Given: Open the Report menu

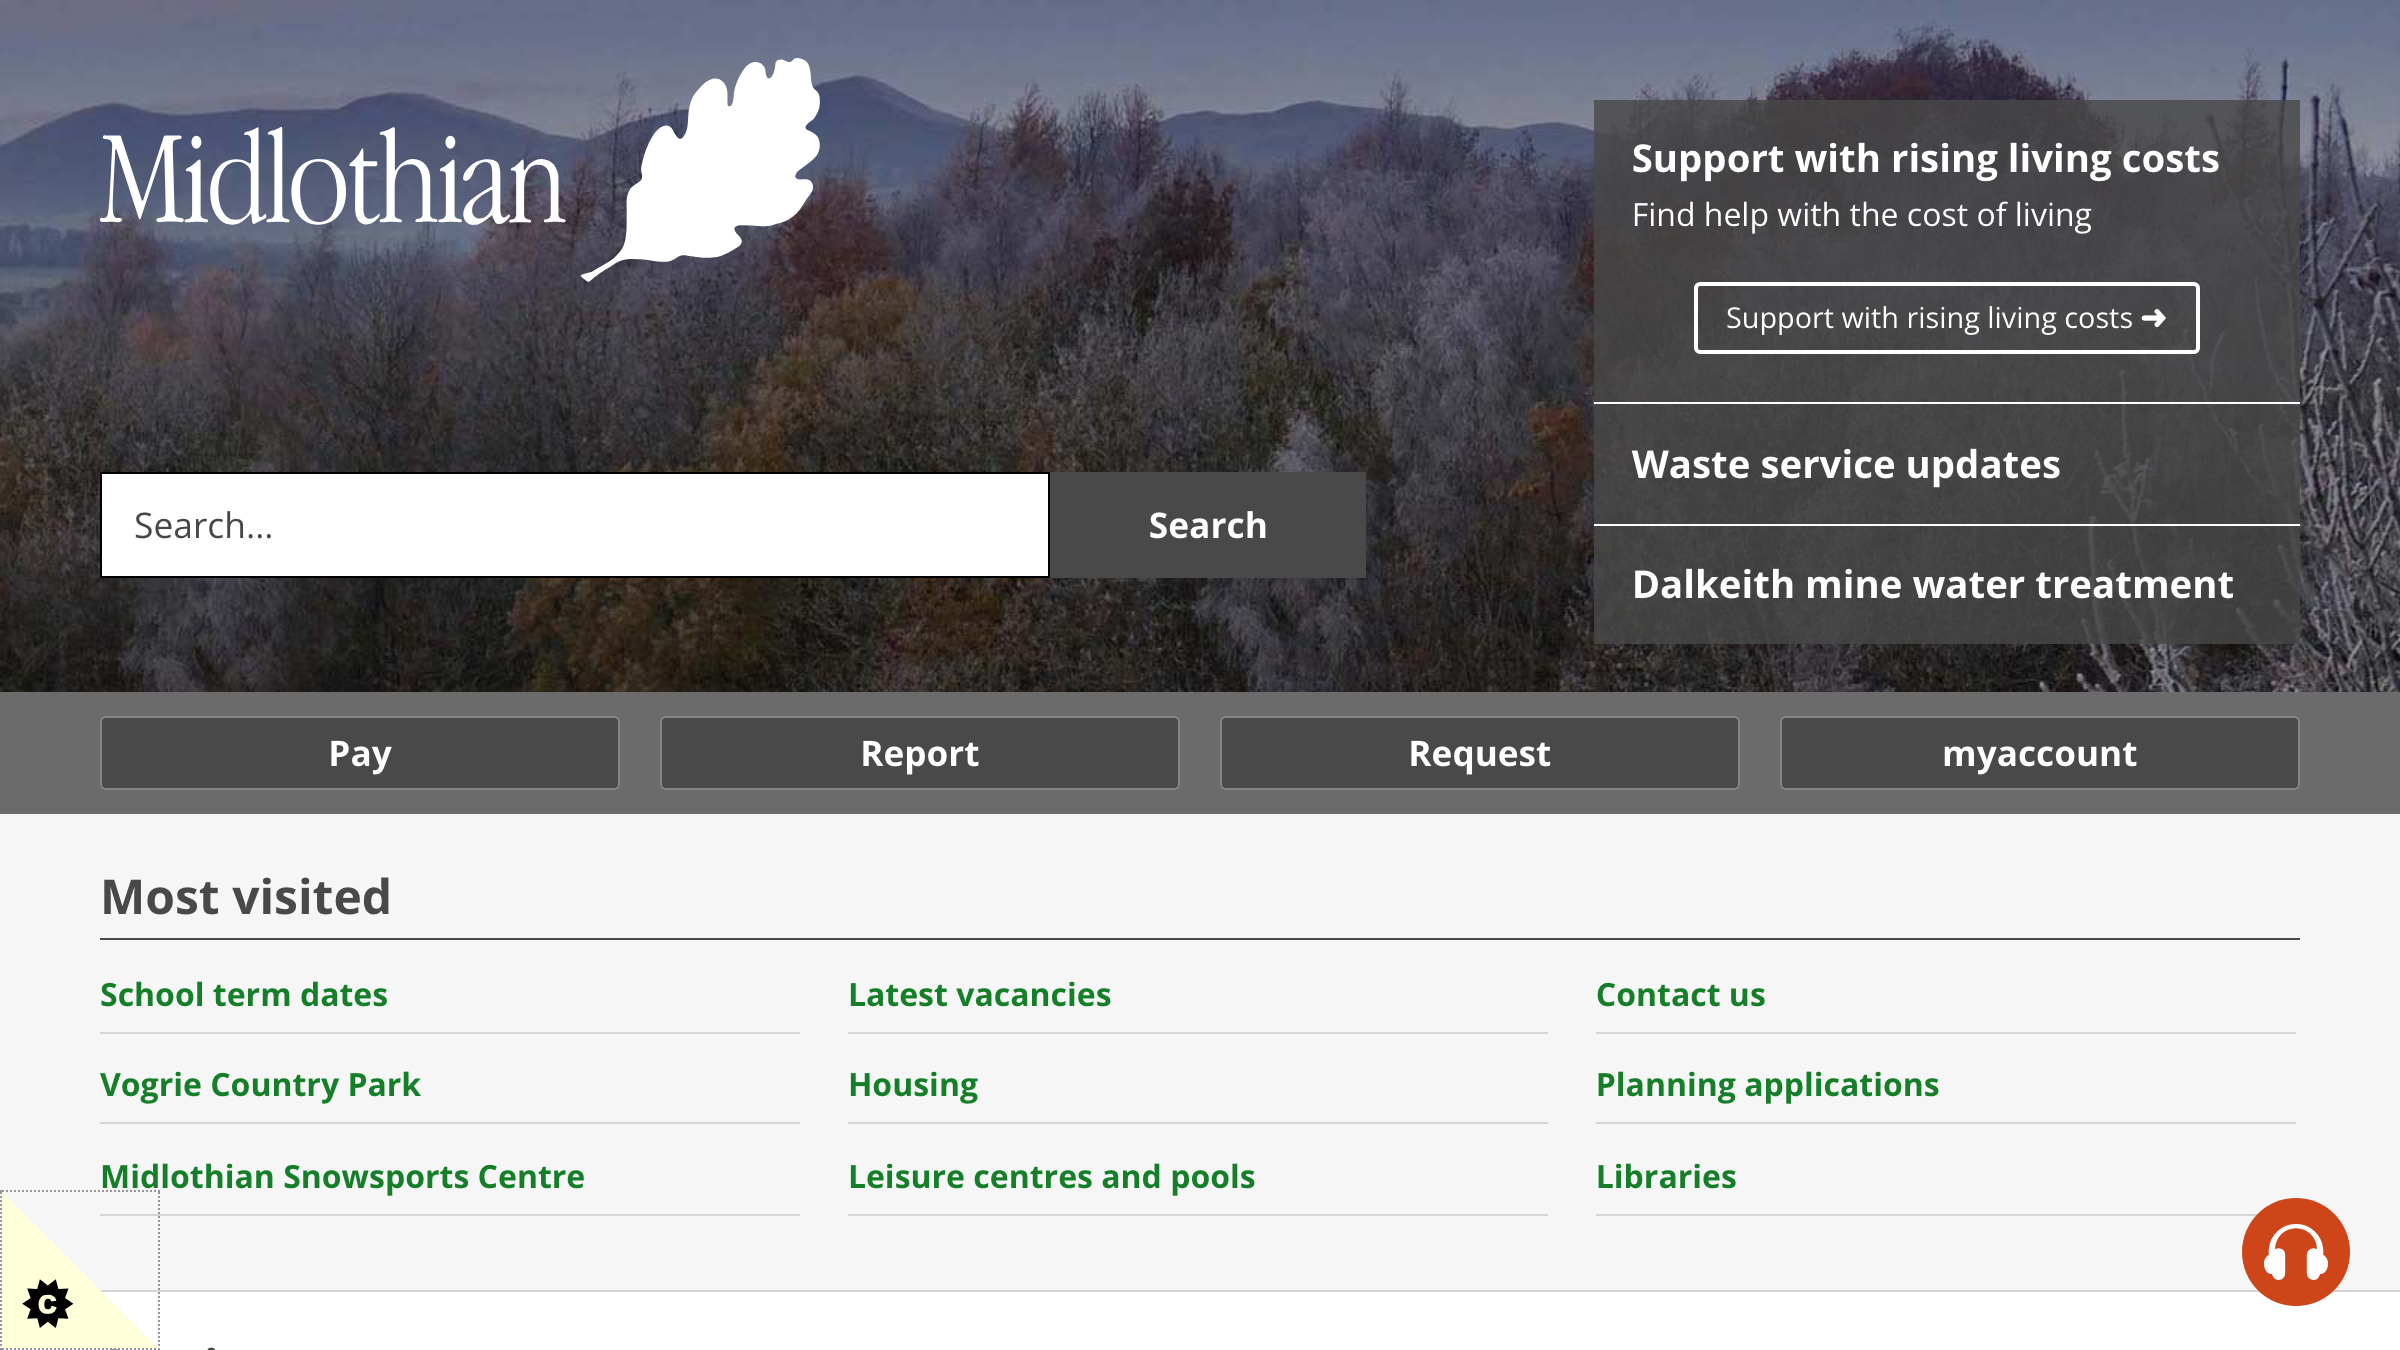Looking at the screenshot, I should coord(919,753).
